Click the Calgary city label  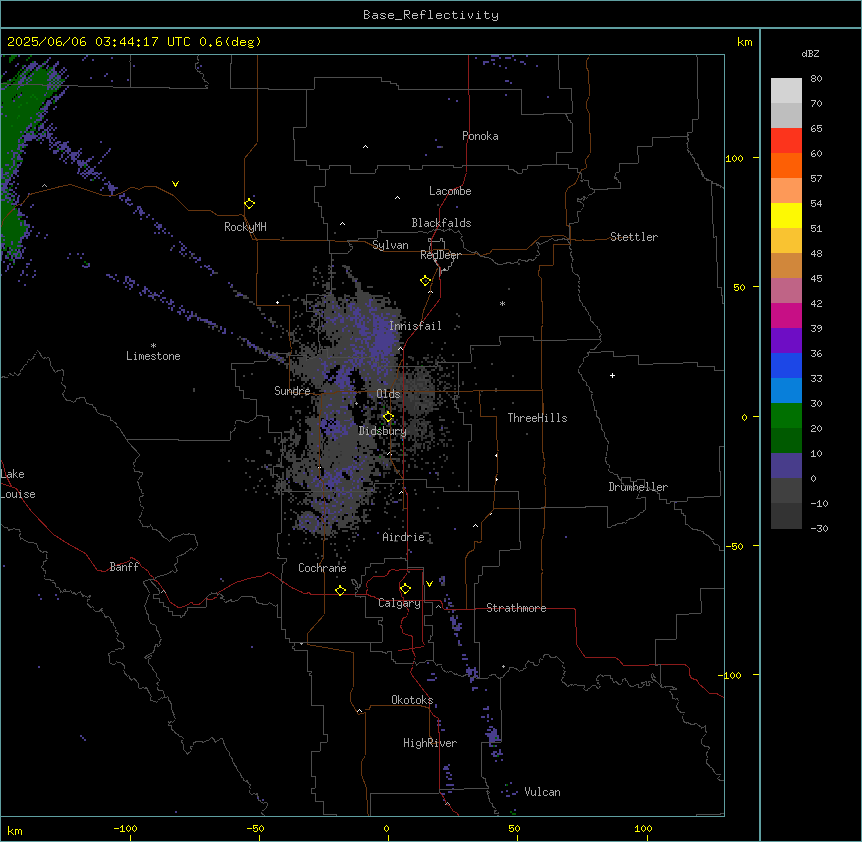click(x=399, y=603)
